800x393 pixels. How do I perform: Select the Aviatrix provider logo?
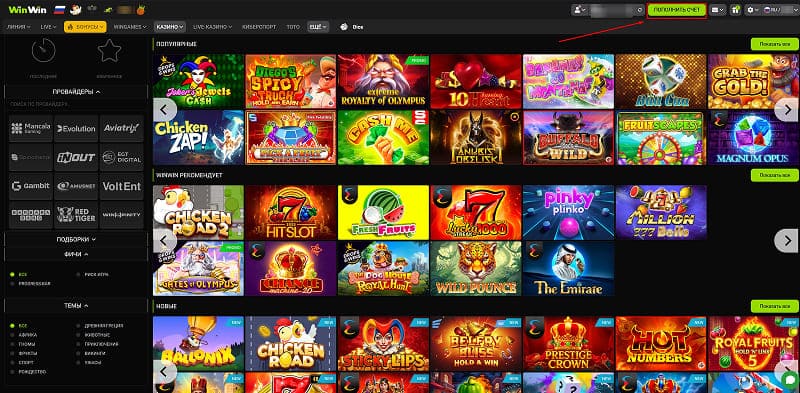tap(121, 129)
